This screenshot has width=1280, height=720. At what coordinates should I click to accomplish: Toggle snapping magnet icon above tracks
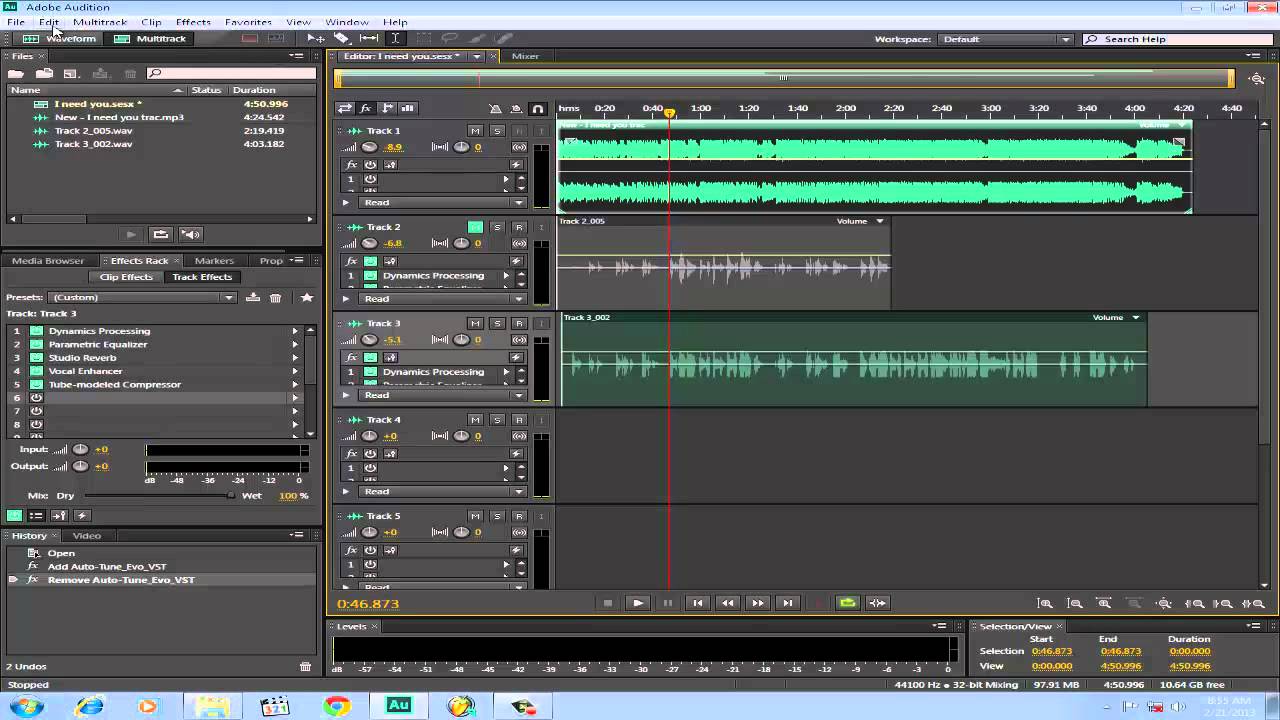(538, 108)
